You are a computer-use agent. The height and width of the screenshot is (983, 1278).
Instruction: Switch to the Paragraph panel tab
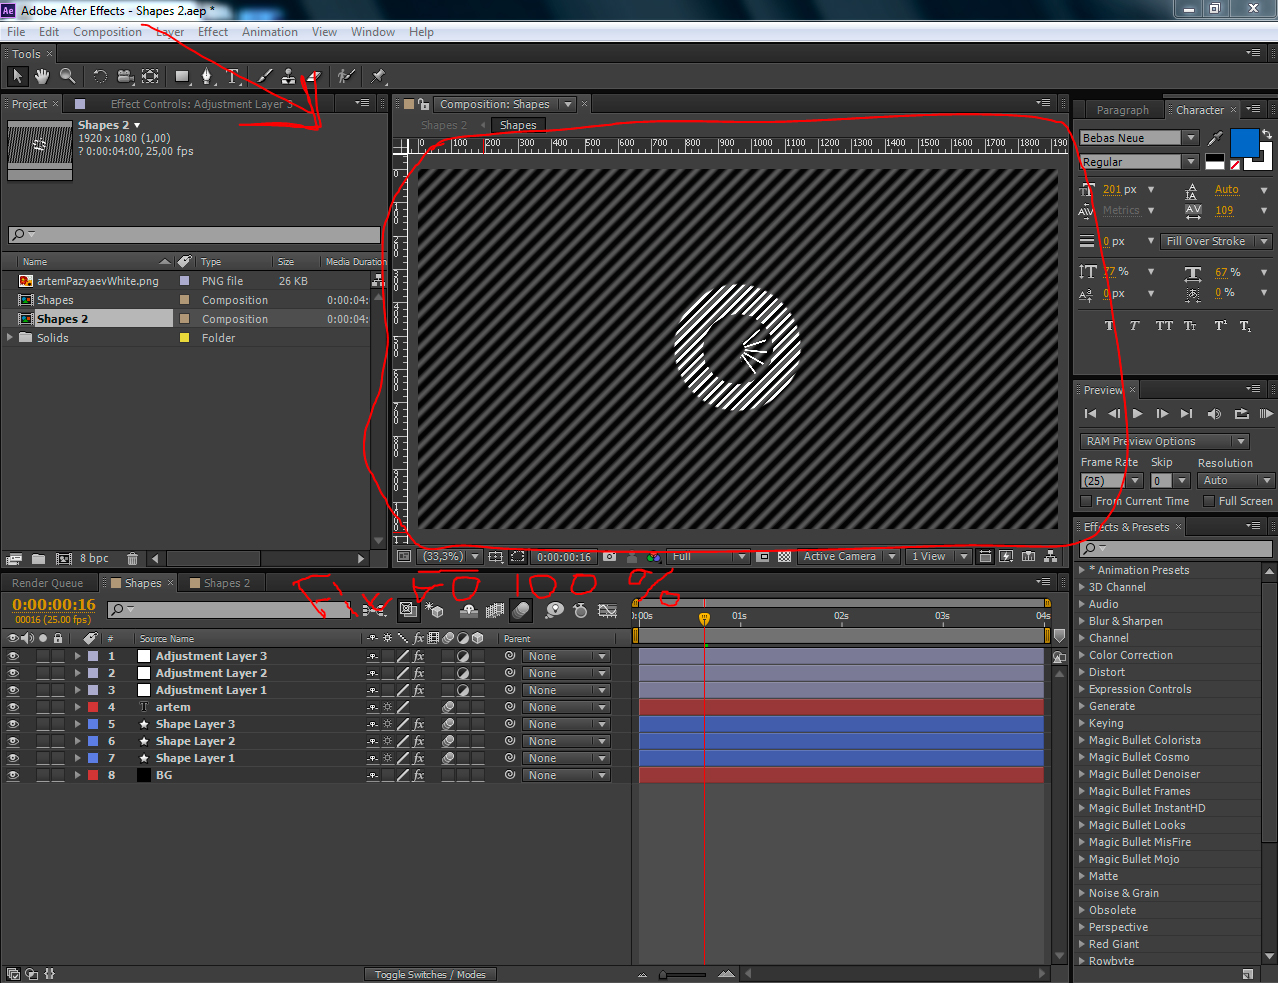pyautogui.click(x=1123, y=110)
